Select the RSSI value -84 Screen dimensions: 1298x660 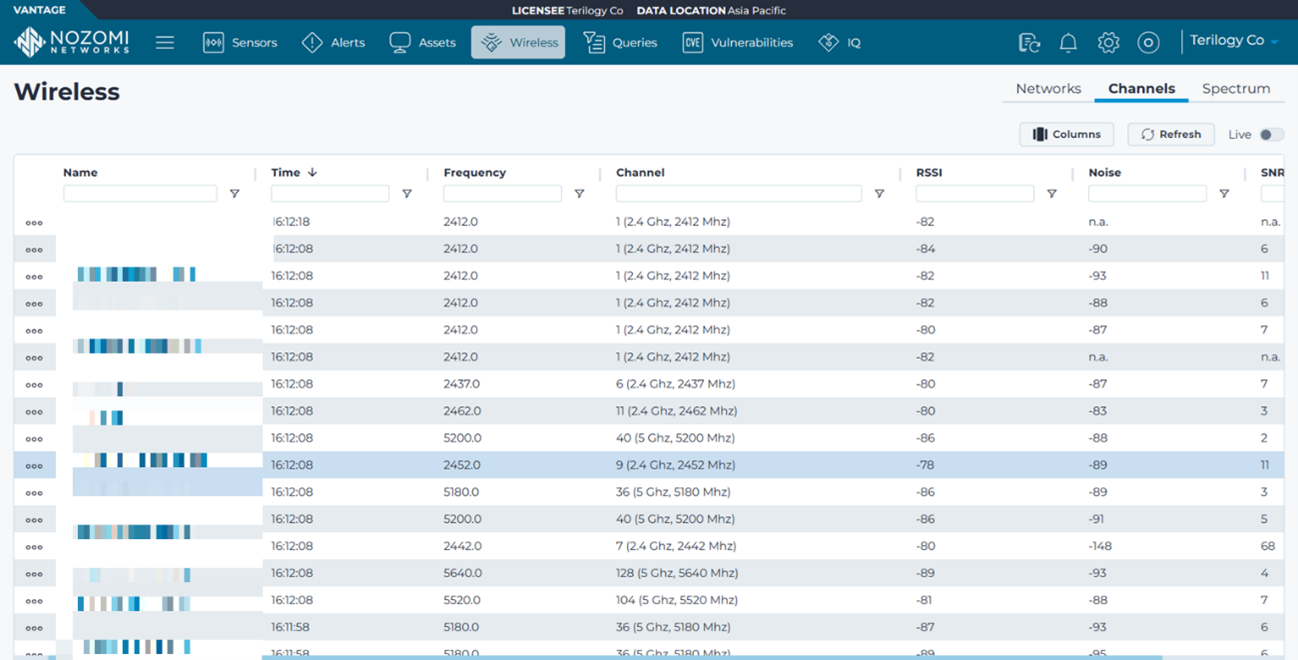[925, 249]
